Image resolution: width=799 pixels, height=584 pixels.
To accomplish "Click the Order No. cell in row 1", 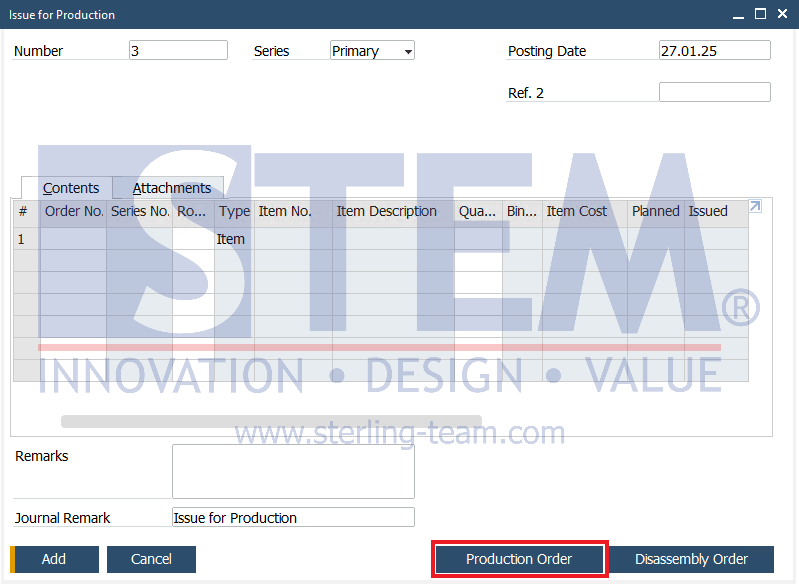I will tap(73, 239).
